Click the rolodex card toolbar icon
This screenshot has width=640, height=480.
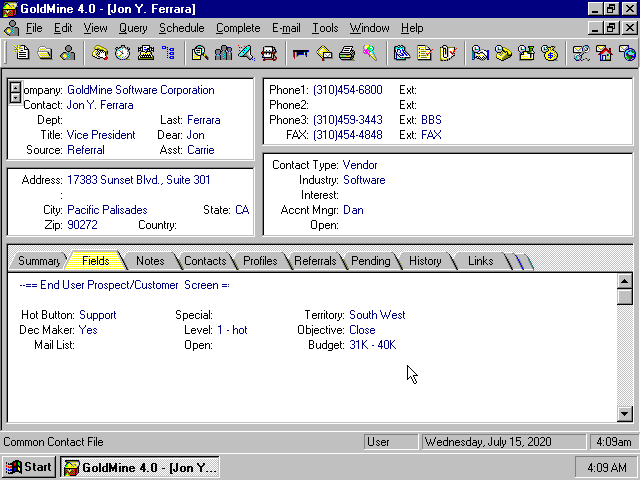click(x=269, y=53)
